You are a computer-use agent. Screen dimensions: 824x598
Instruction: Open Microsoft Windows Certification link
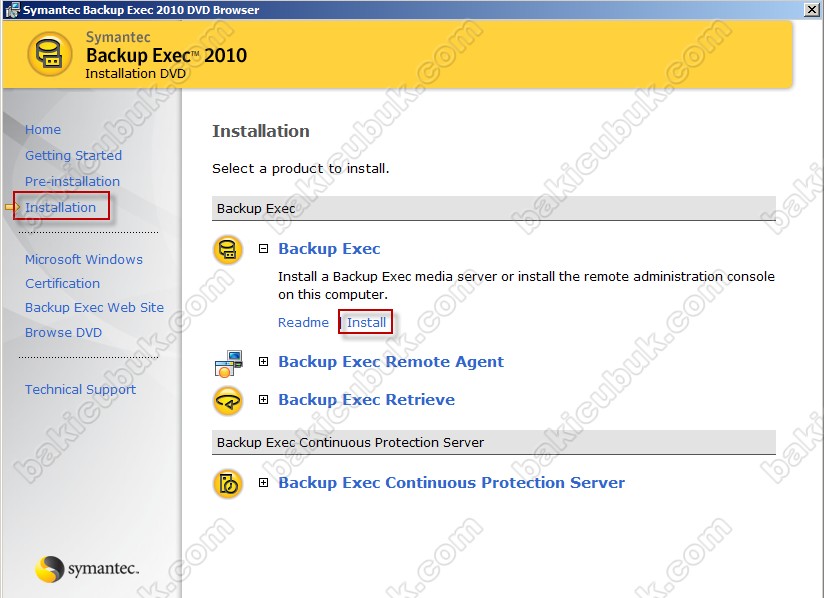point(84,271)
